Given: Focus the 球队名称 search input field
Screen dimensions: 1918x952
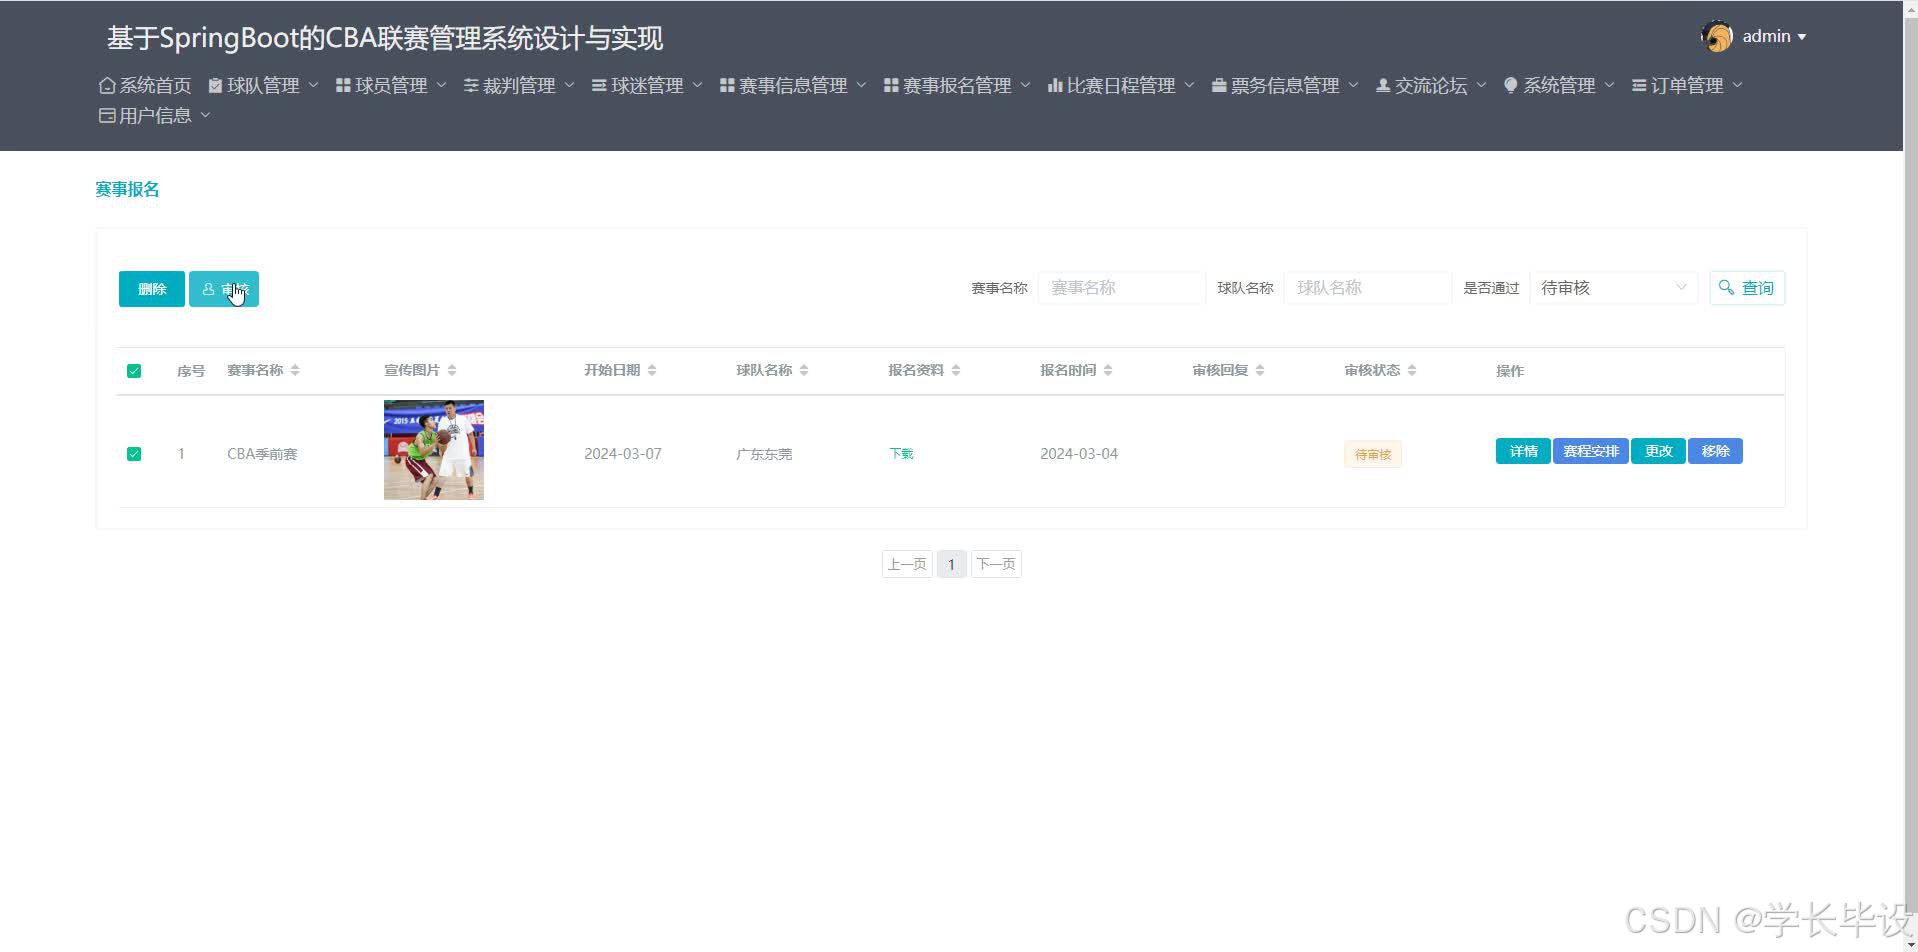Looking at the screenshot, I should (x=1367, y=288).
